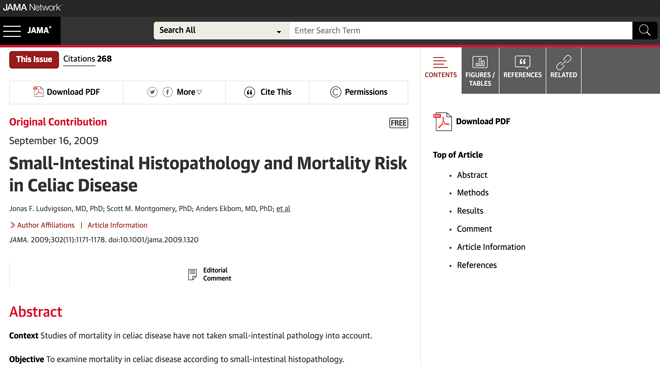This screenshot has height=366, width=660.
Task: Open the Search All dropdown
Action: coord(221,30)
